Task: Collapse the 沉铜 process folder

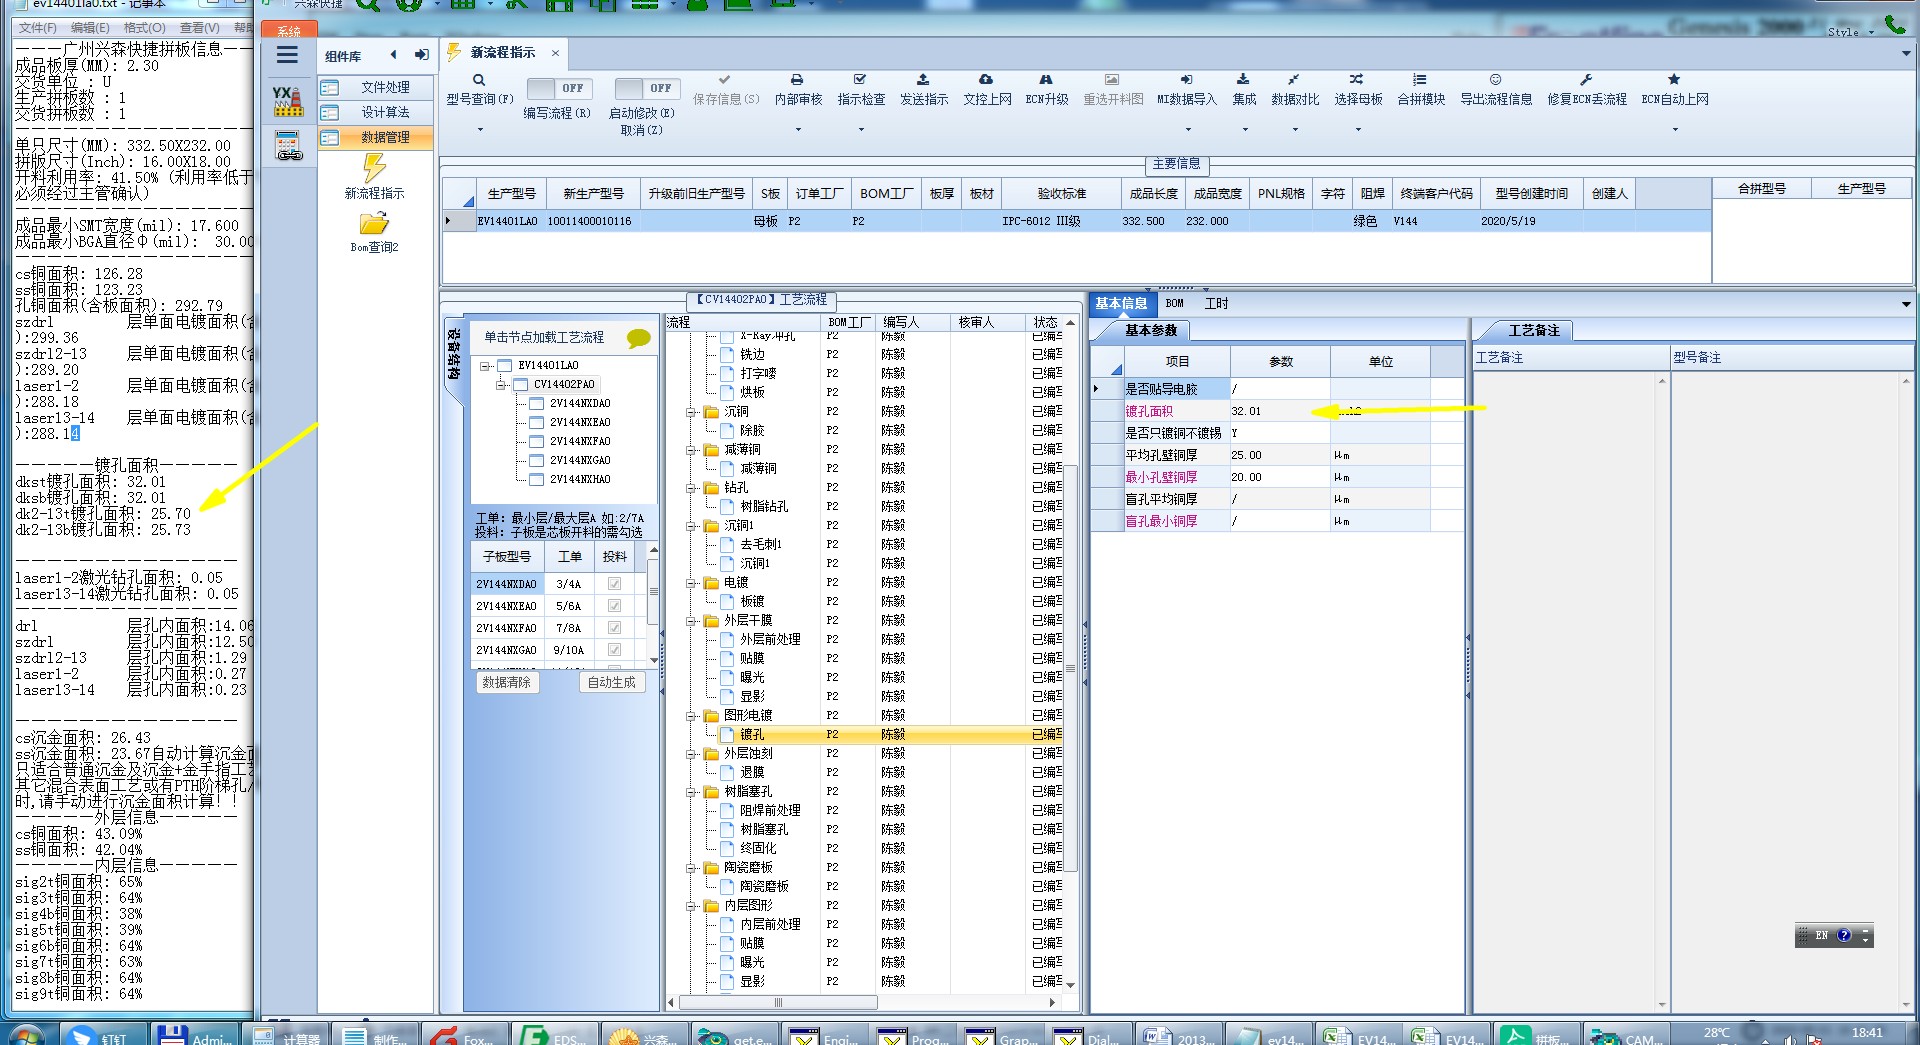Action: coord(691,412)
